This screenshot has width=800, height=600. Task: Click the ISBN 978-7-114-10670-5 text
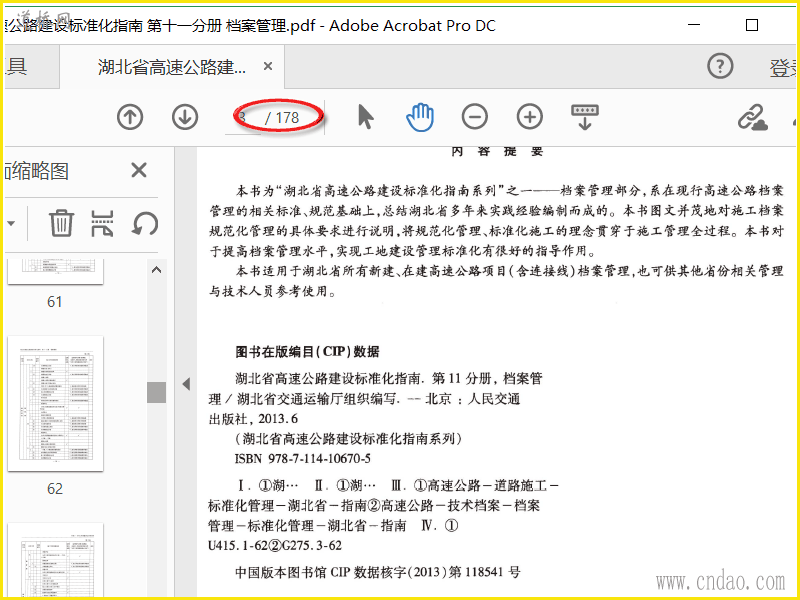click(x=303, y=459)
